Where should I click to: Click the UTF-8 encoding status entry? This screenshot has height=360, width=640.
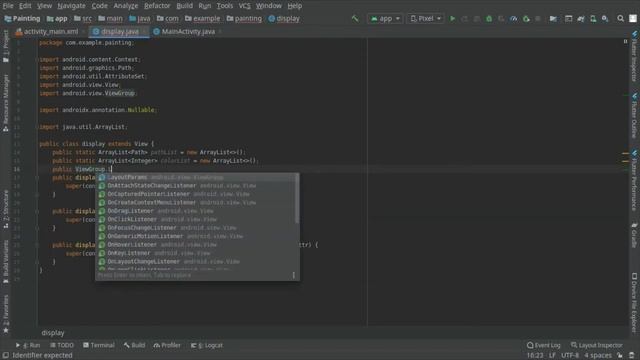569,356
